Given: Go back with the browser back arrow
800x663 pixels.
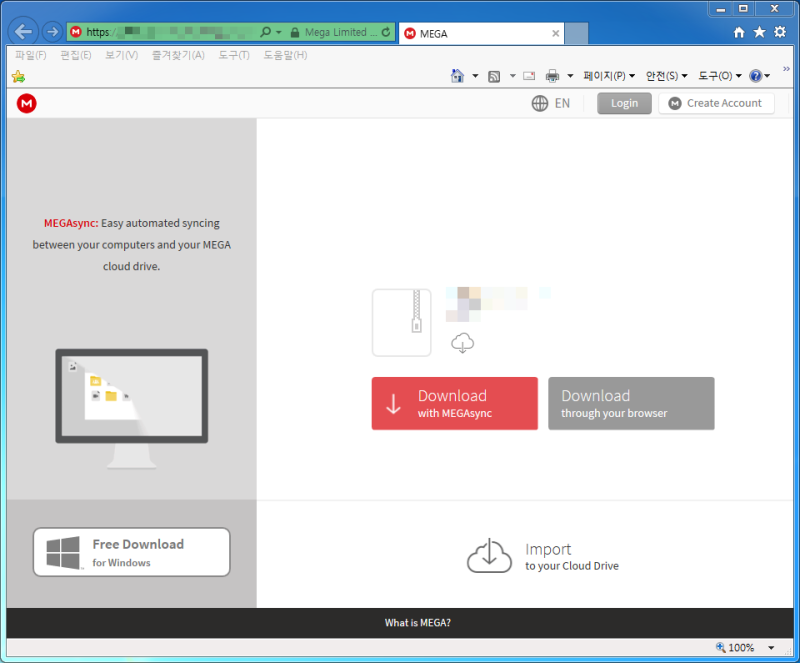Looking at the screenshot, I should click(x=23, y=32).
